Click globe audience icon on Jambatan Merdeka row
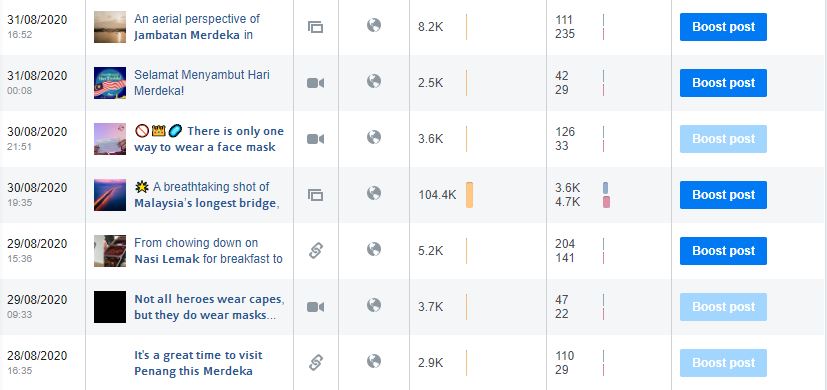Screen dimensions: 827x390 [x=373, y=25]
